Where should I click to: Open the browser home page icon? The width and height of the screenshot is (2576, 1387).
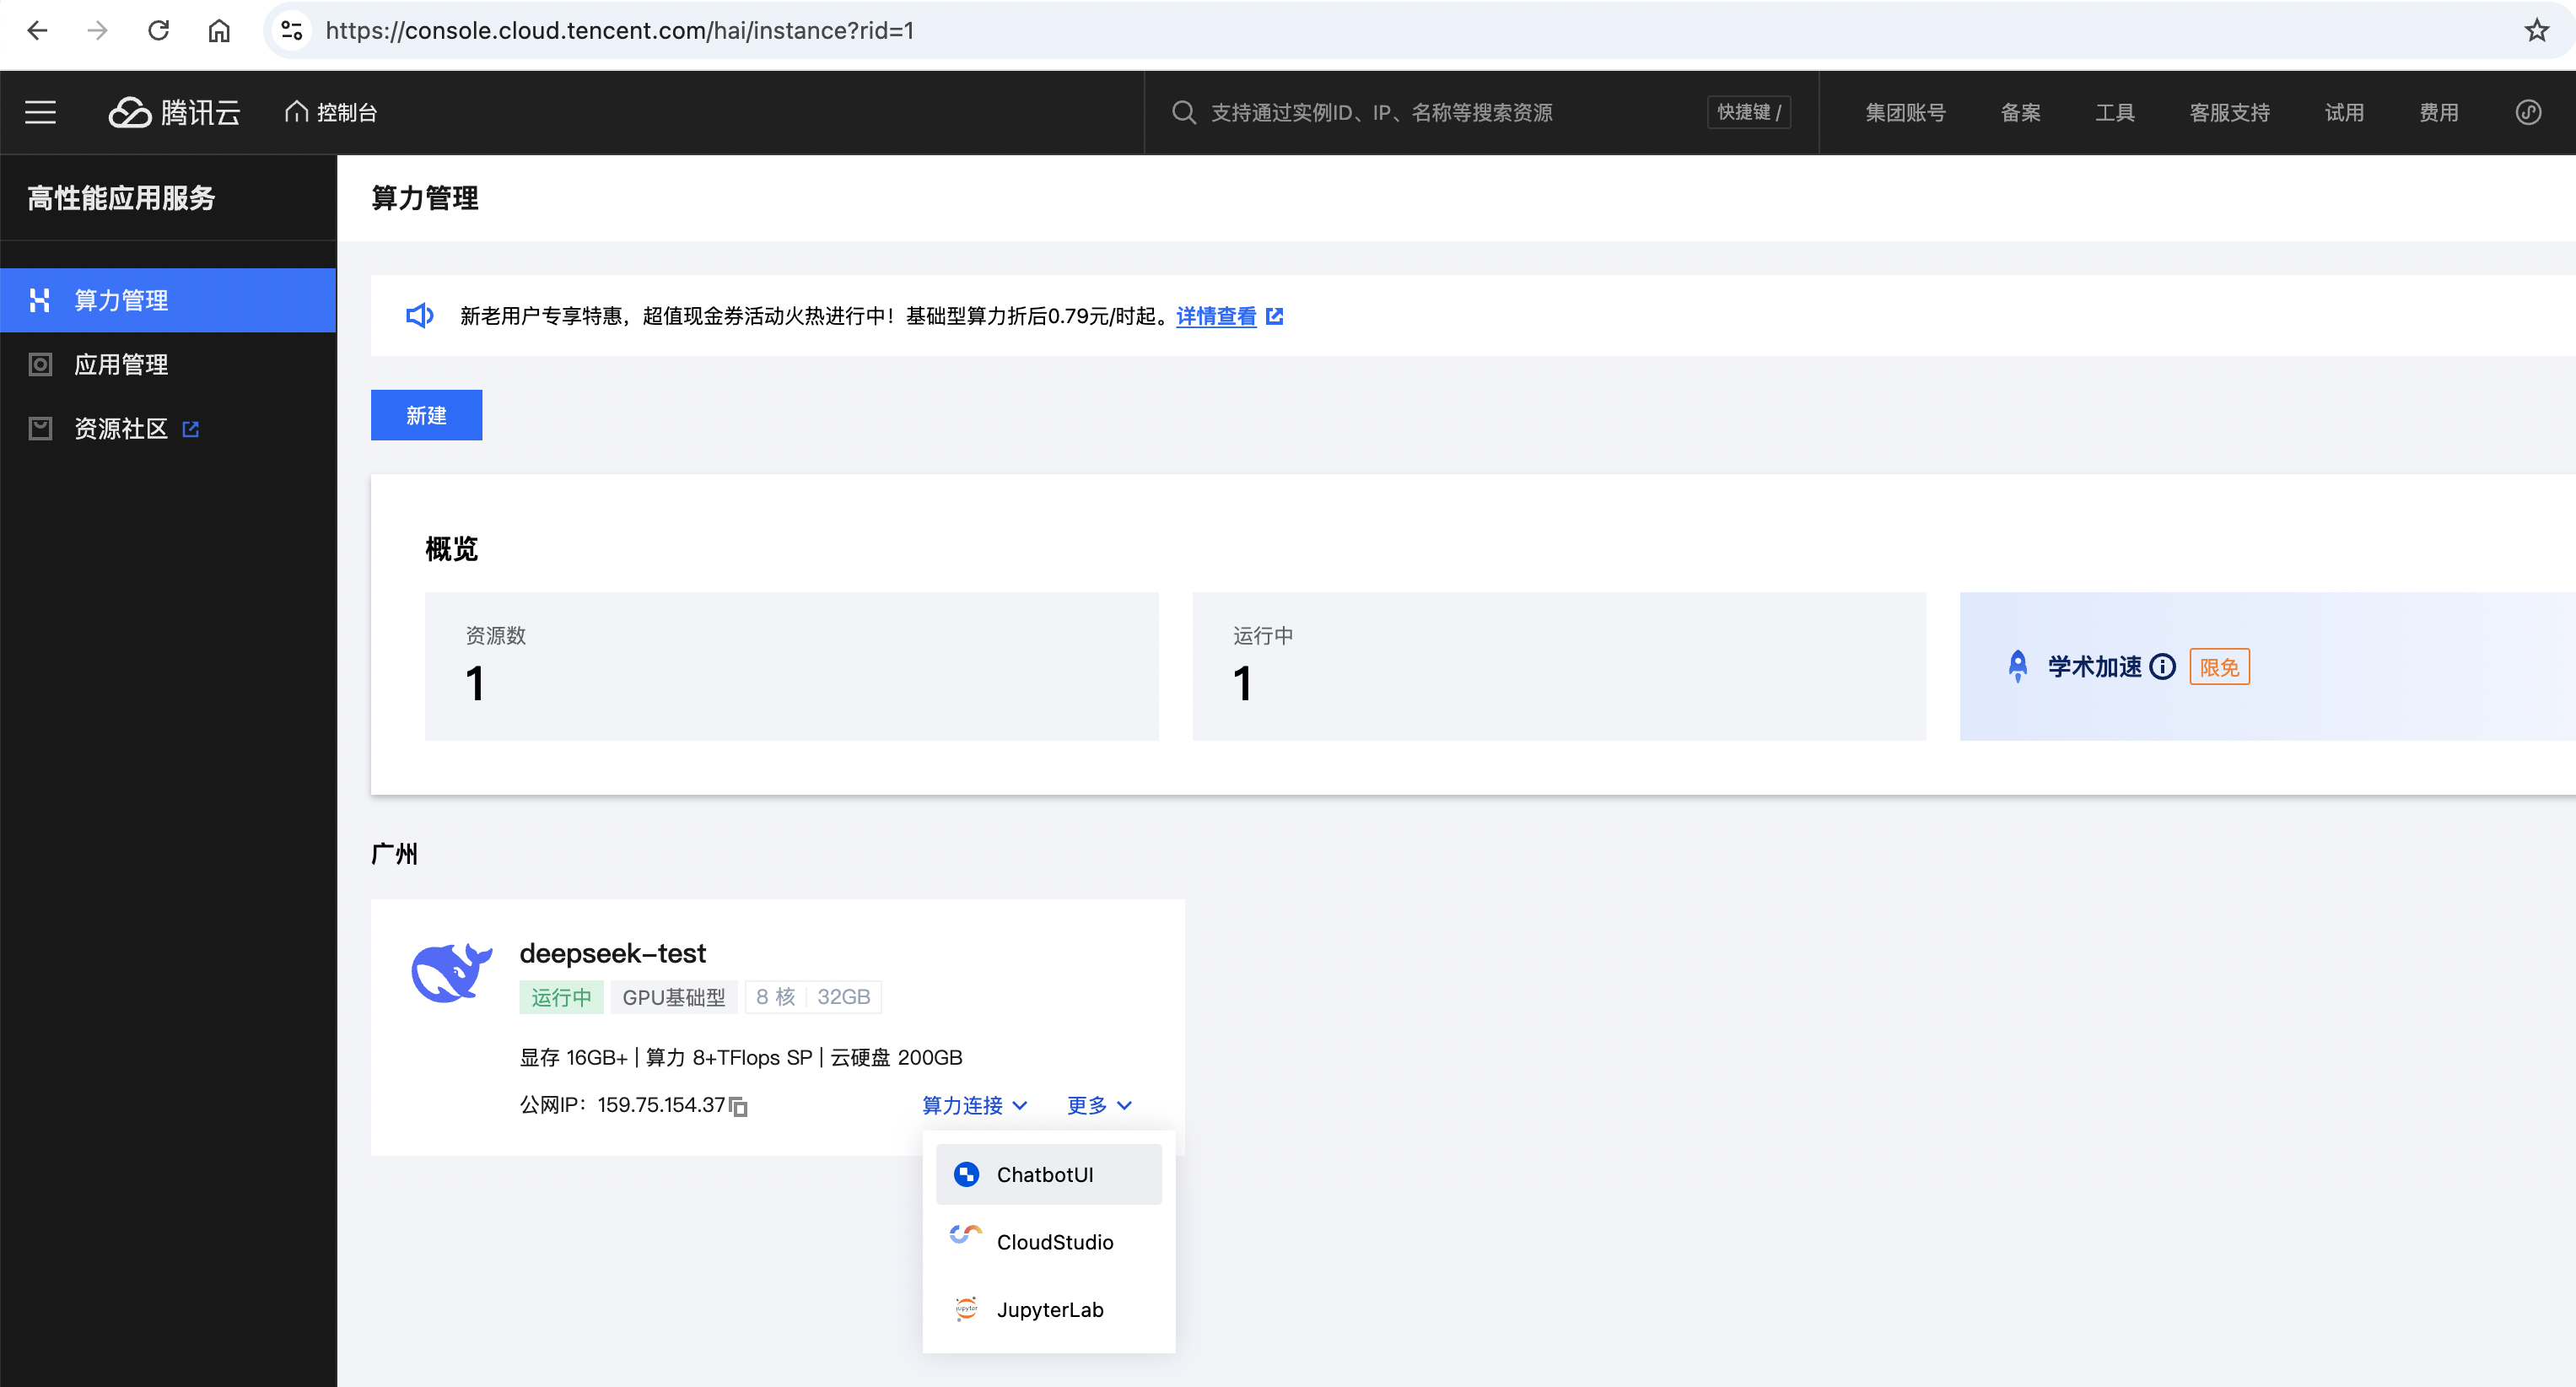[219, 30]
